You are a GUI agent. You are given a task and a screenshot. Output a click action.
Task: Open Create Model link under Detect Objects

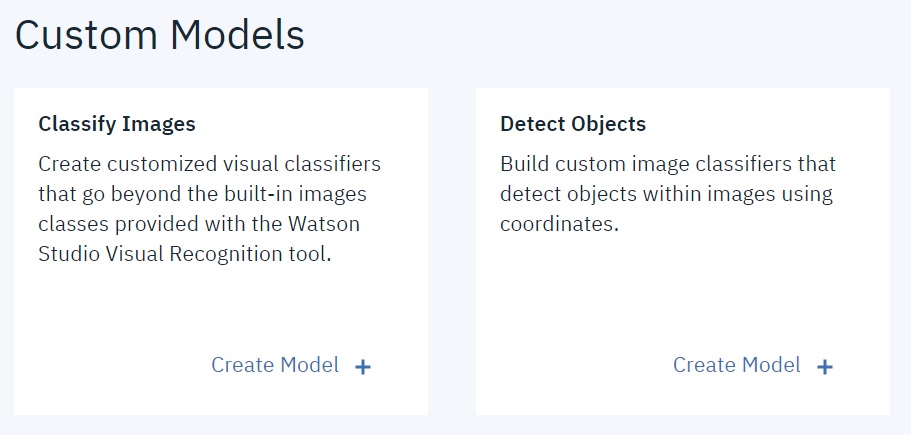(x=737, y=365)
